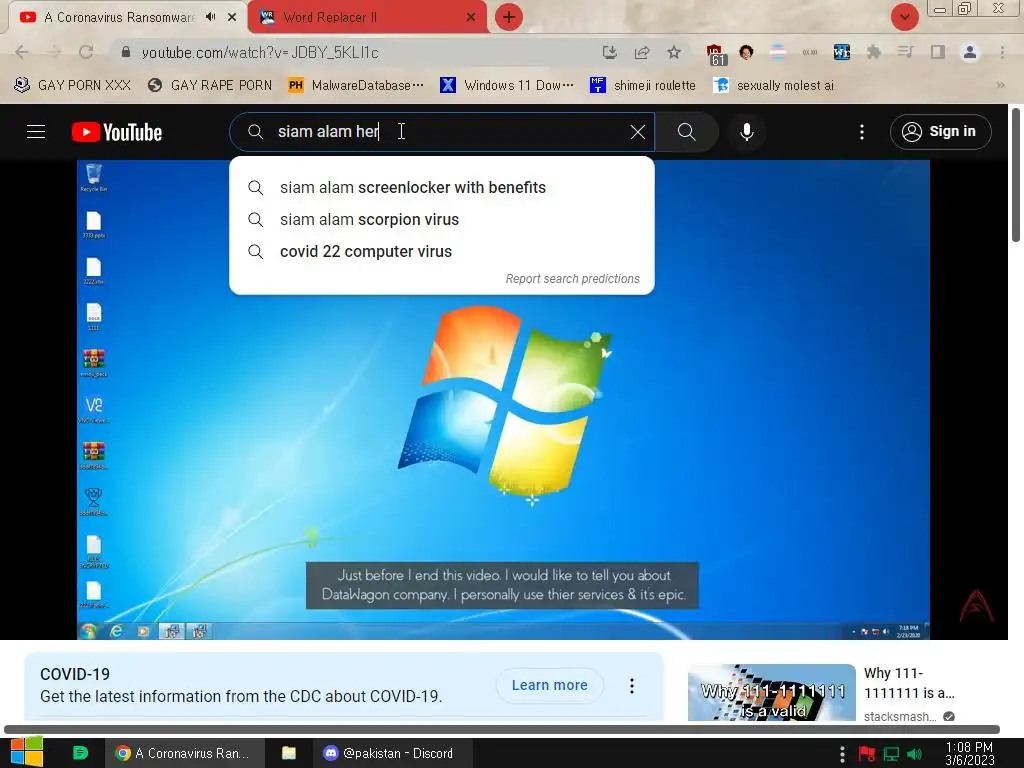1024x768 pixels.
Task: Clear the YouTube search text with X
Action: click(638, 132)
